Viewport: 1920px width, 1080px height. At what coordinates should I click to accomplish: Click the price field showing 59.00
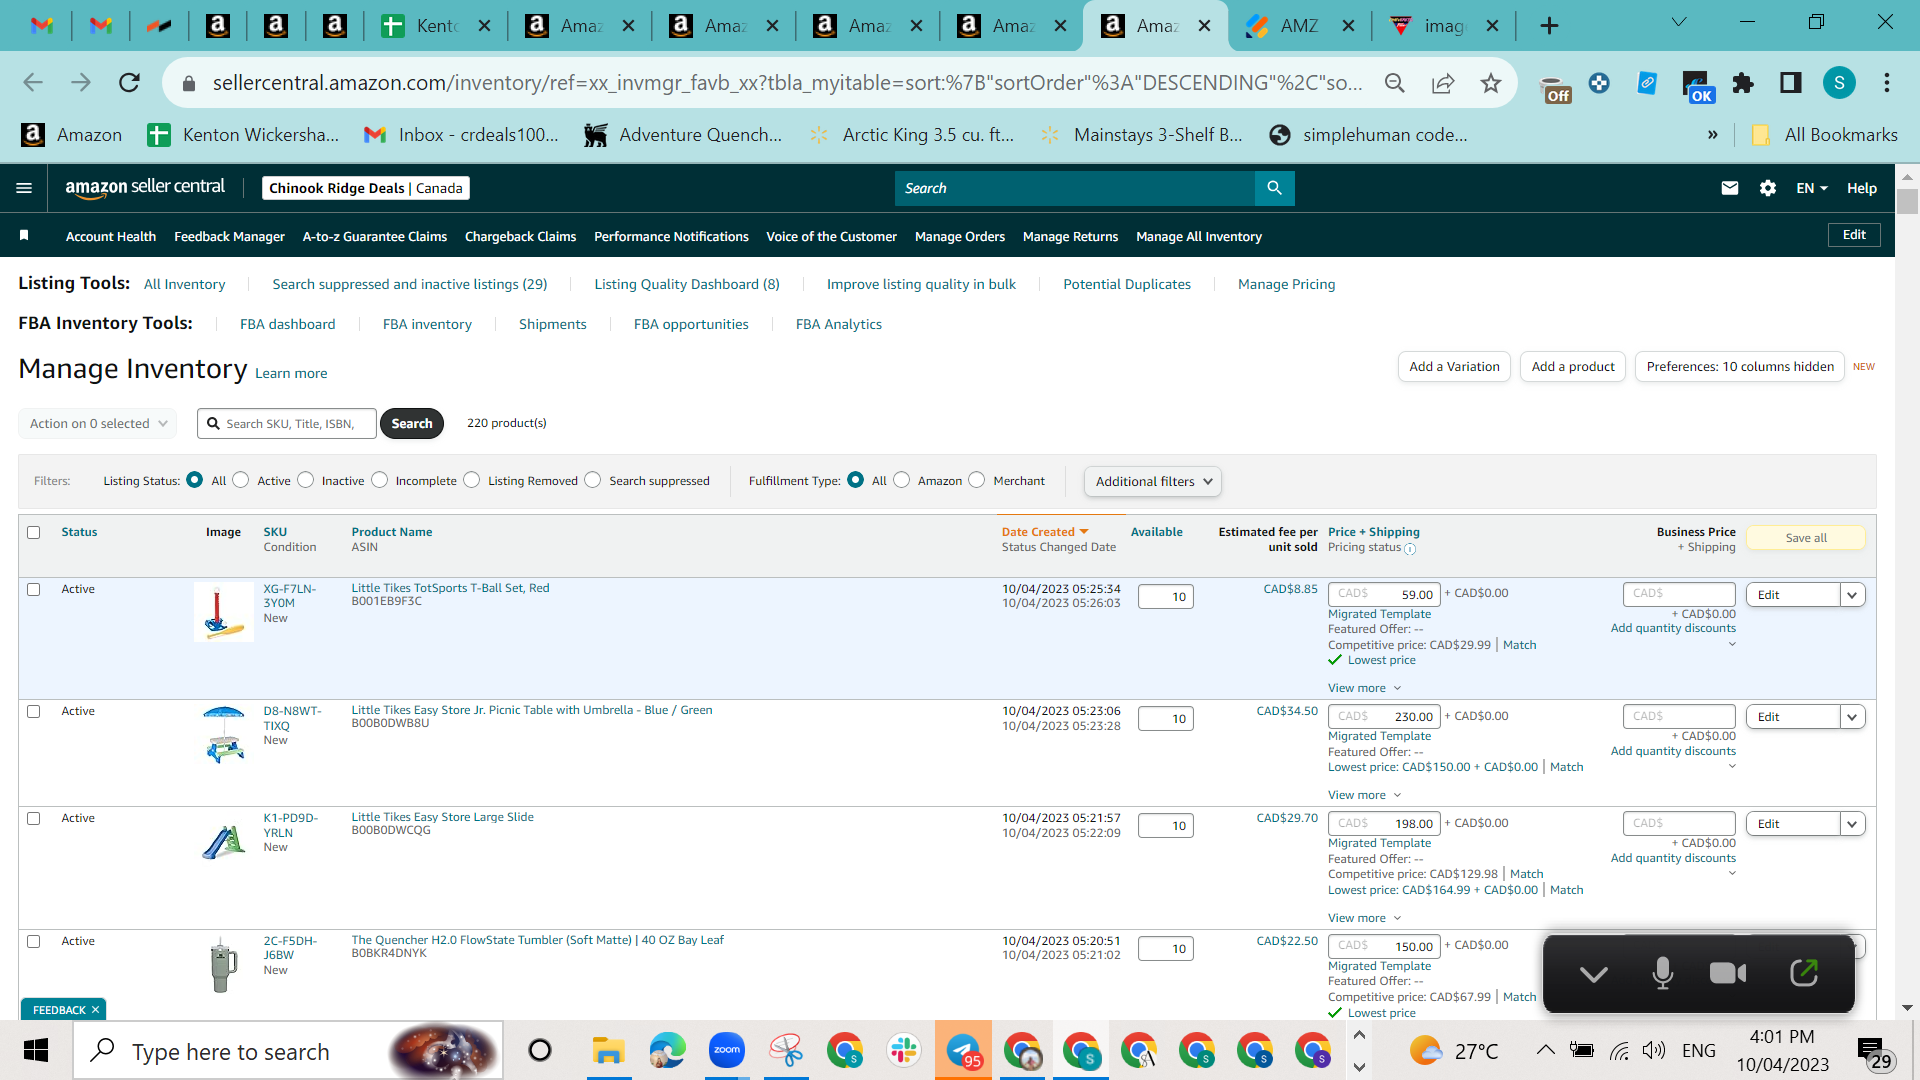click(x=1385, y=594)
